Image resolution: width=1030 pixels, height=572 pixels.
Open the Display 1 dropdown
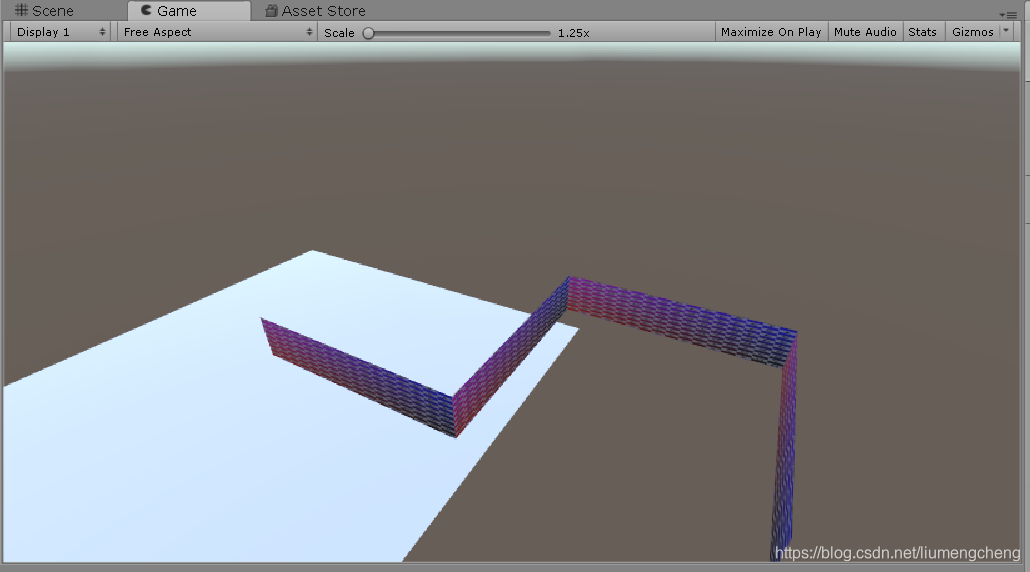[60, 32]
